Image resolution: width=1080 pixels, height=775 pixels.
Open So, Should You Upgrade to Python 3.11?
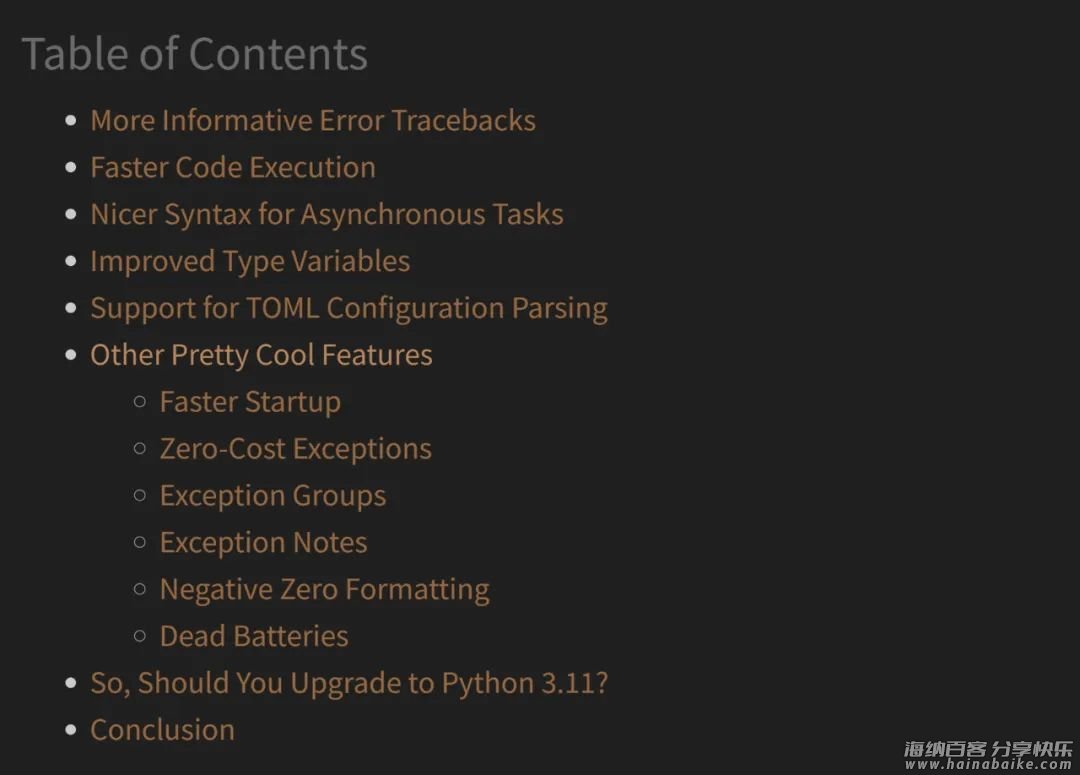[x=349, y=683]
